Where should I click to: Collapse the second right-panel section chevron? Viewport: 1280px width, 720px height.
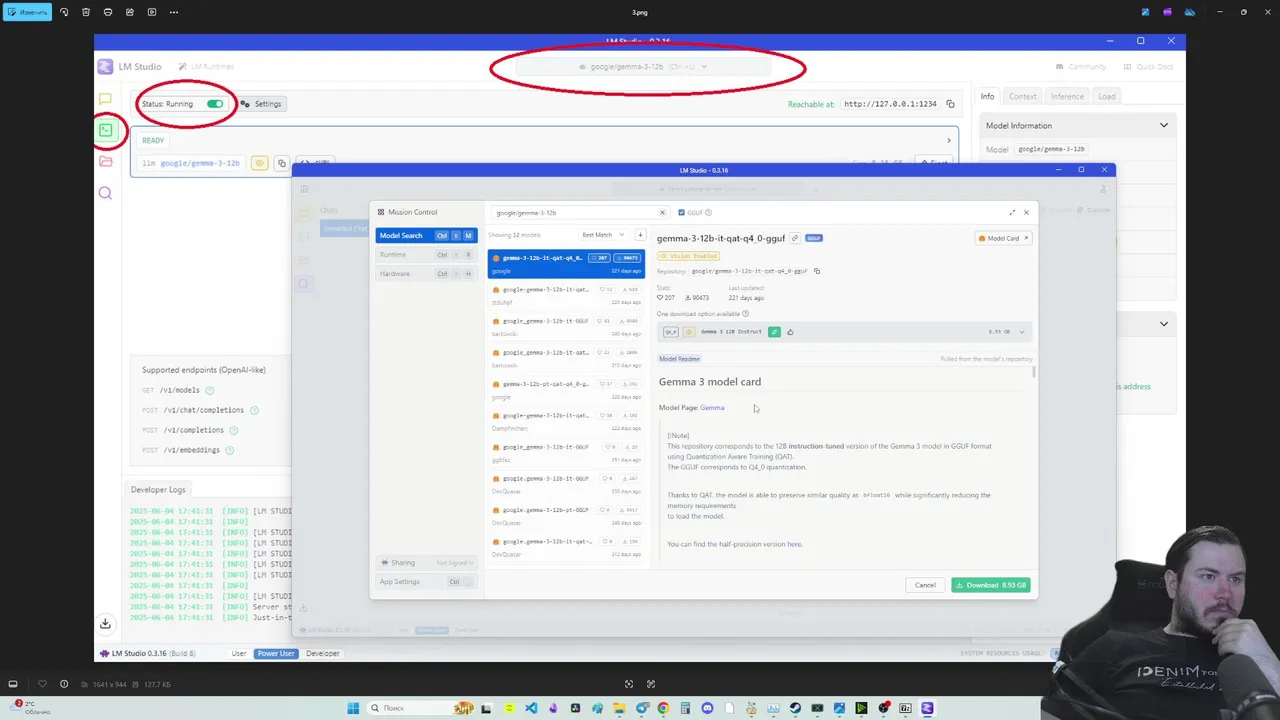click(x=1163, y=324)
